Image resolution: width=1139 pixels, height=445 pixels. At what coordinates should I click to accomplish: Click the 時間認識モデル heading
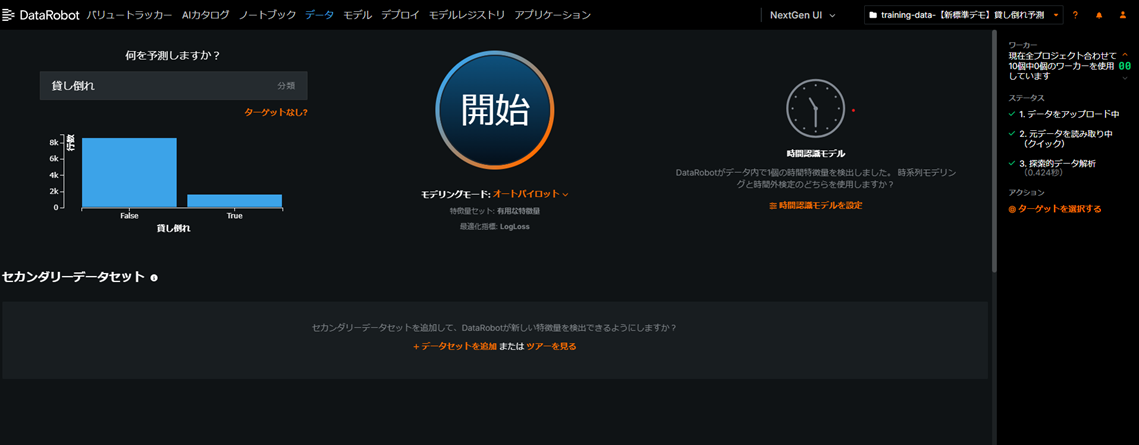click(x=816, y=154)
